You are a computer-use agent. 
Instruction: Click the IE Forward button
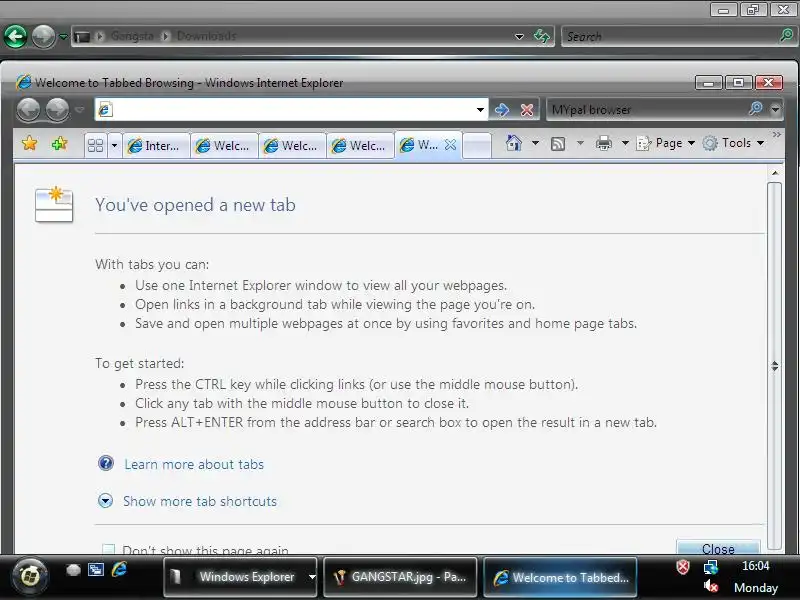coord(57,109)
